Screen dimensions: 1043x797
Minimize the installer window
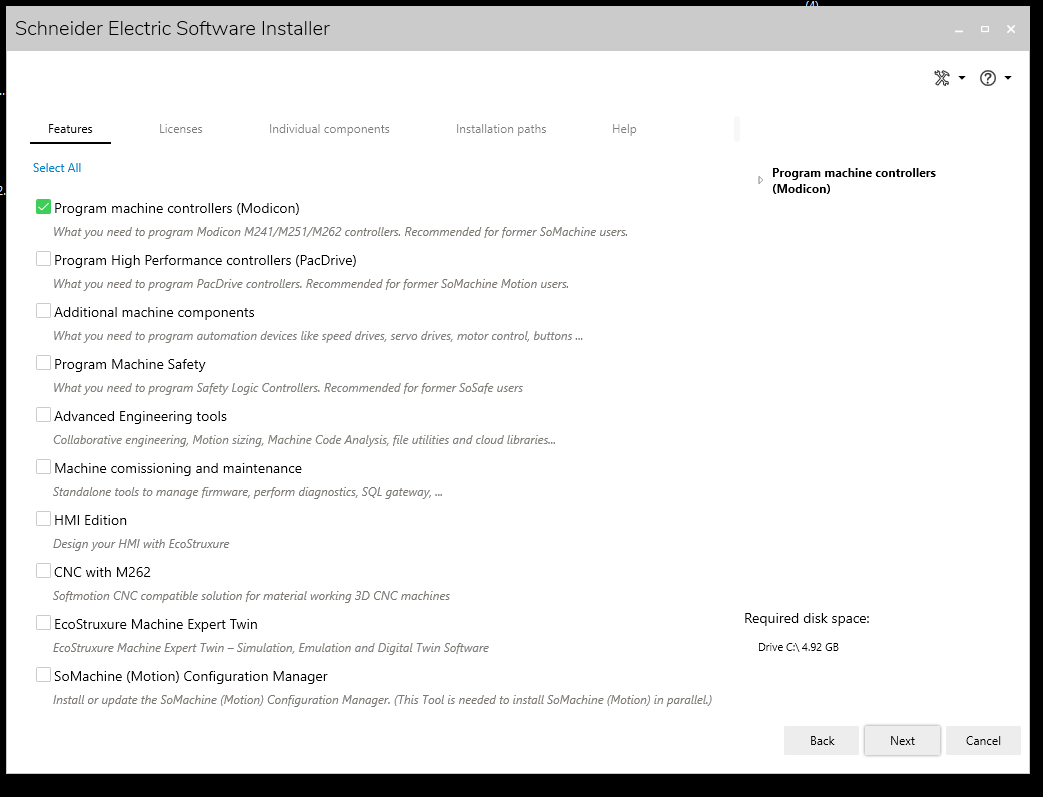pyautogui.click(x=959, y=29)
